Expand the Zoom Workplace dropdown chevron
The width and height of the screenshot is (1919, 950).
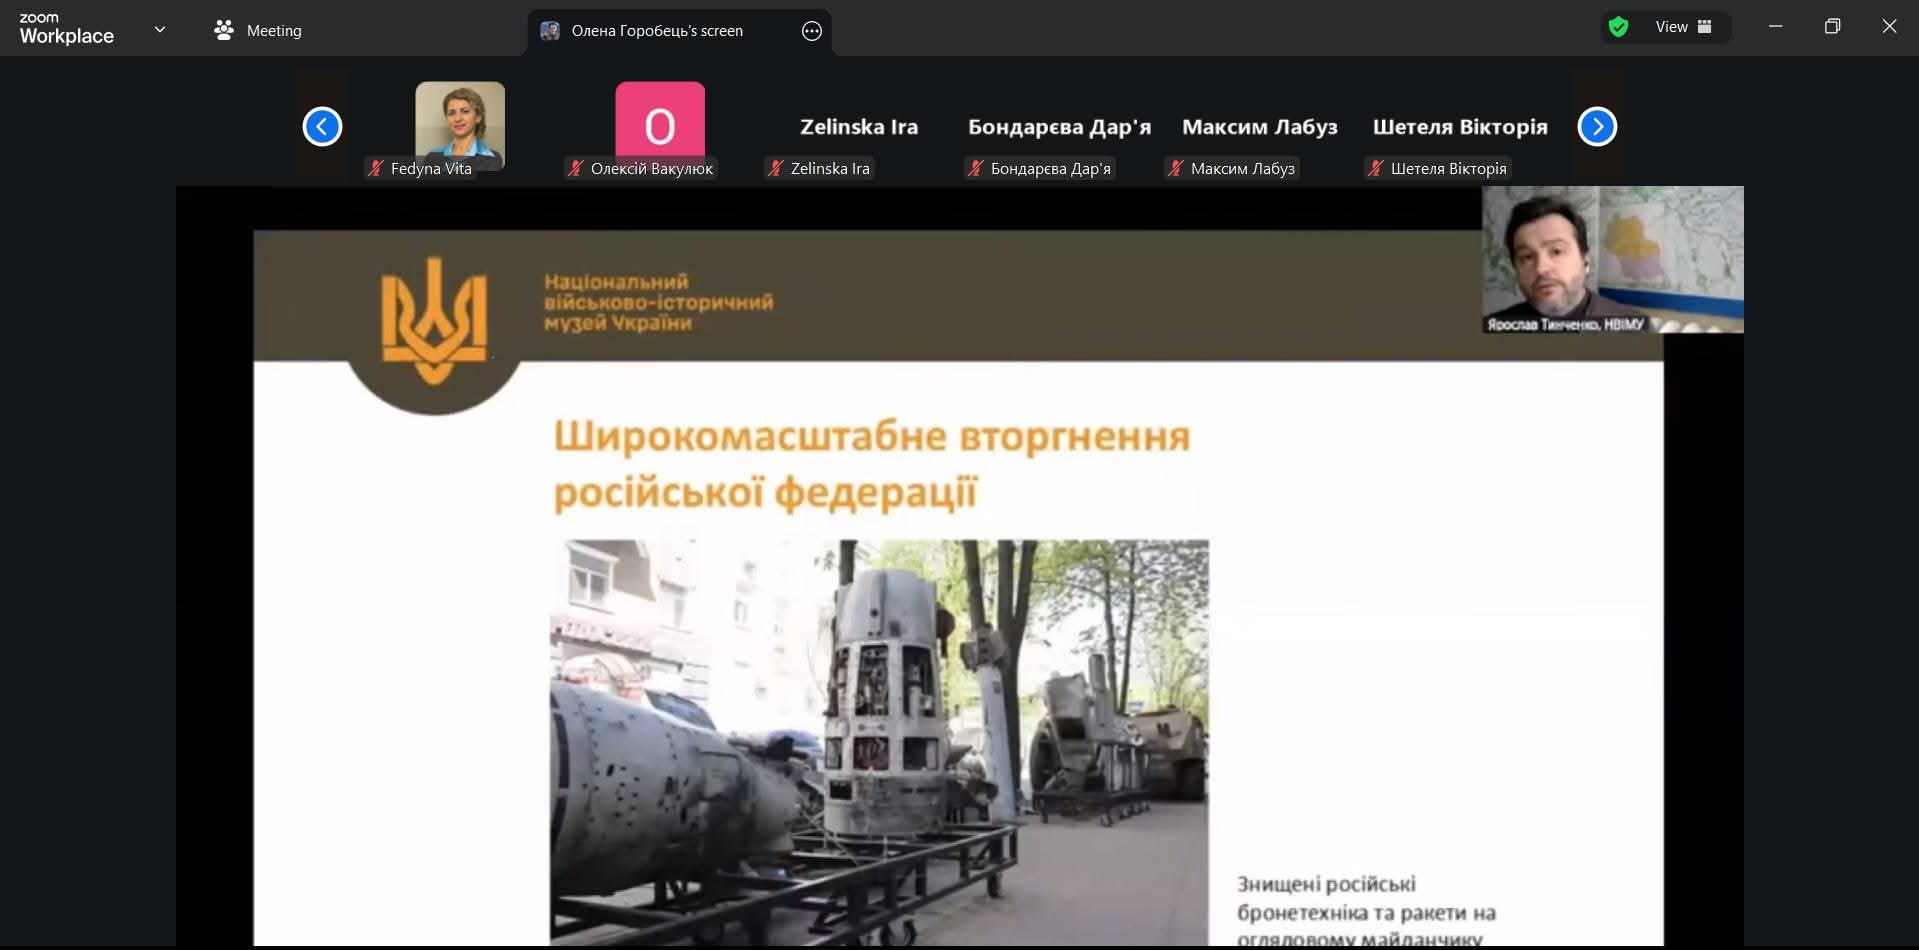[x=160, y=29]
